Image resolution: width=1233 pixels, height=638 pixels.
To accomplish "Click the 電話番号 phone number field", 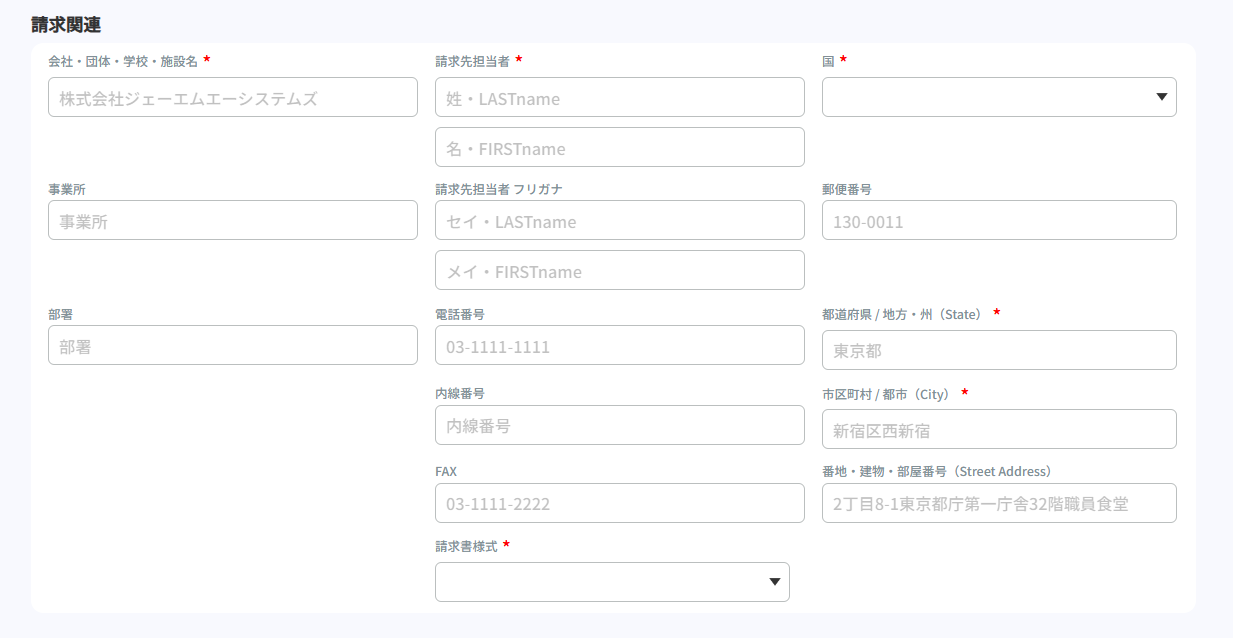I will point(619,345).
